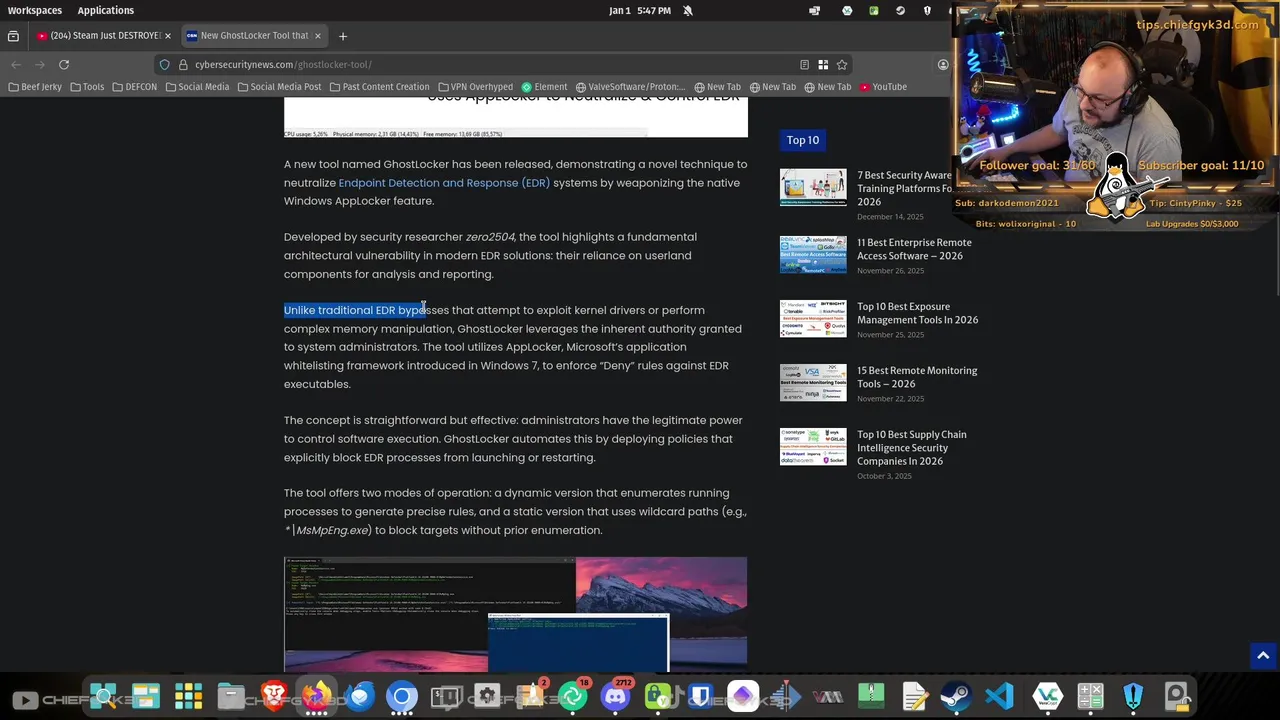Launch VeraCrypt from the dock
Screen dimensions: 1280x720
(1047, 696)
